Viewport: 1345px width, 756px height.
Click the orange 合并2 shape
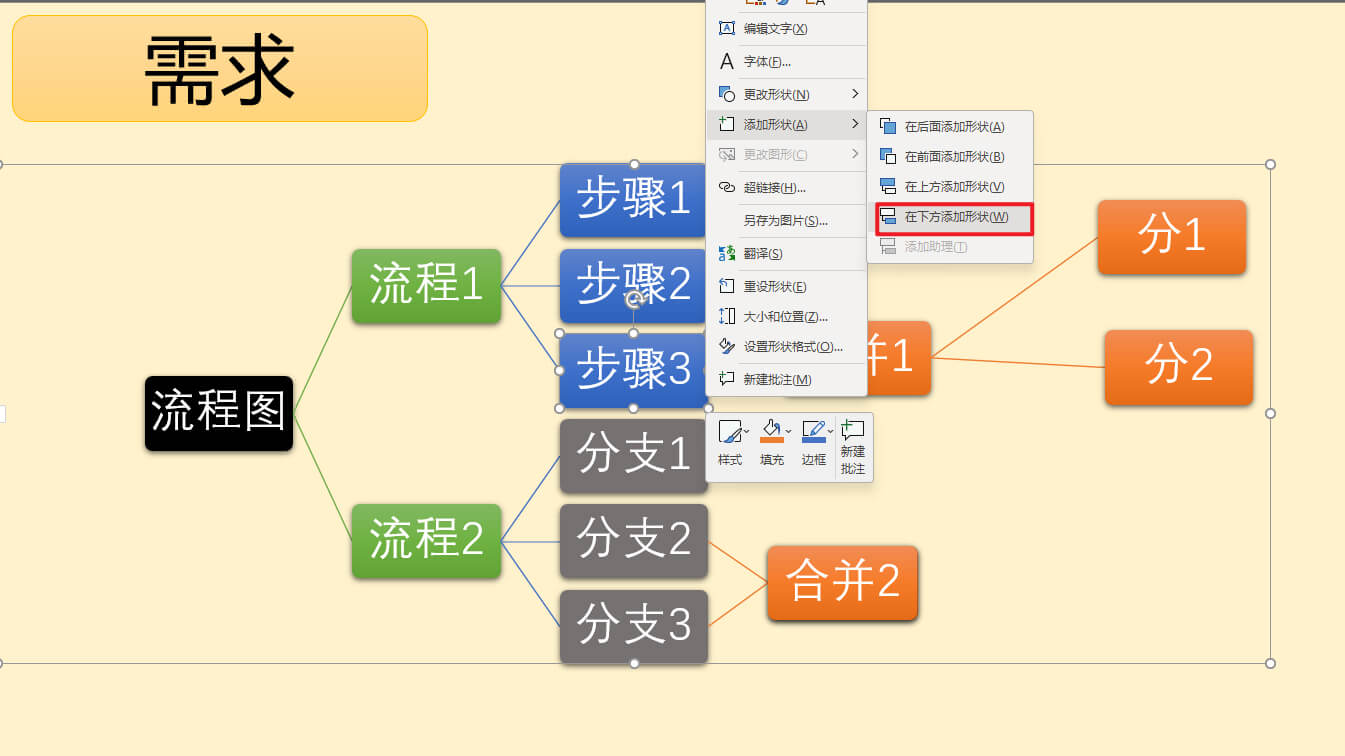tap(842, 583)
